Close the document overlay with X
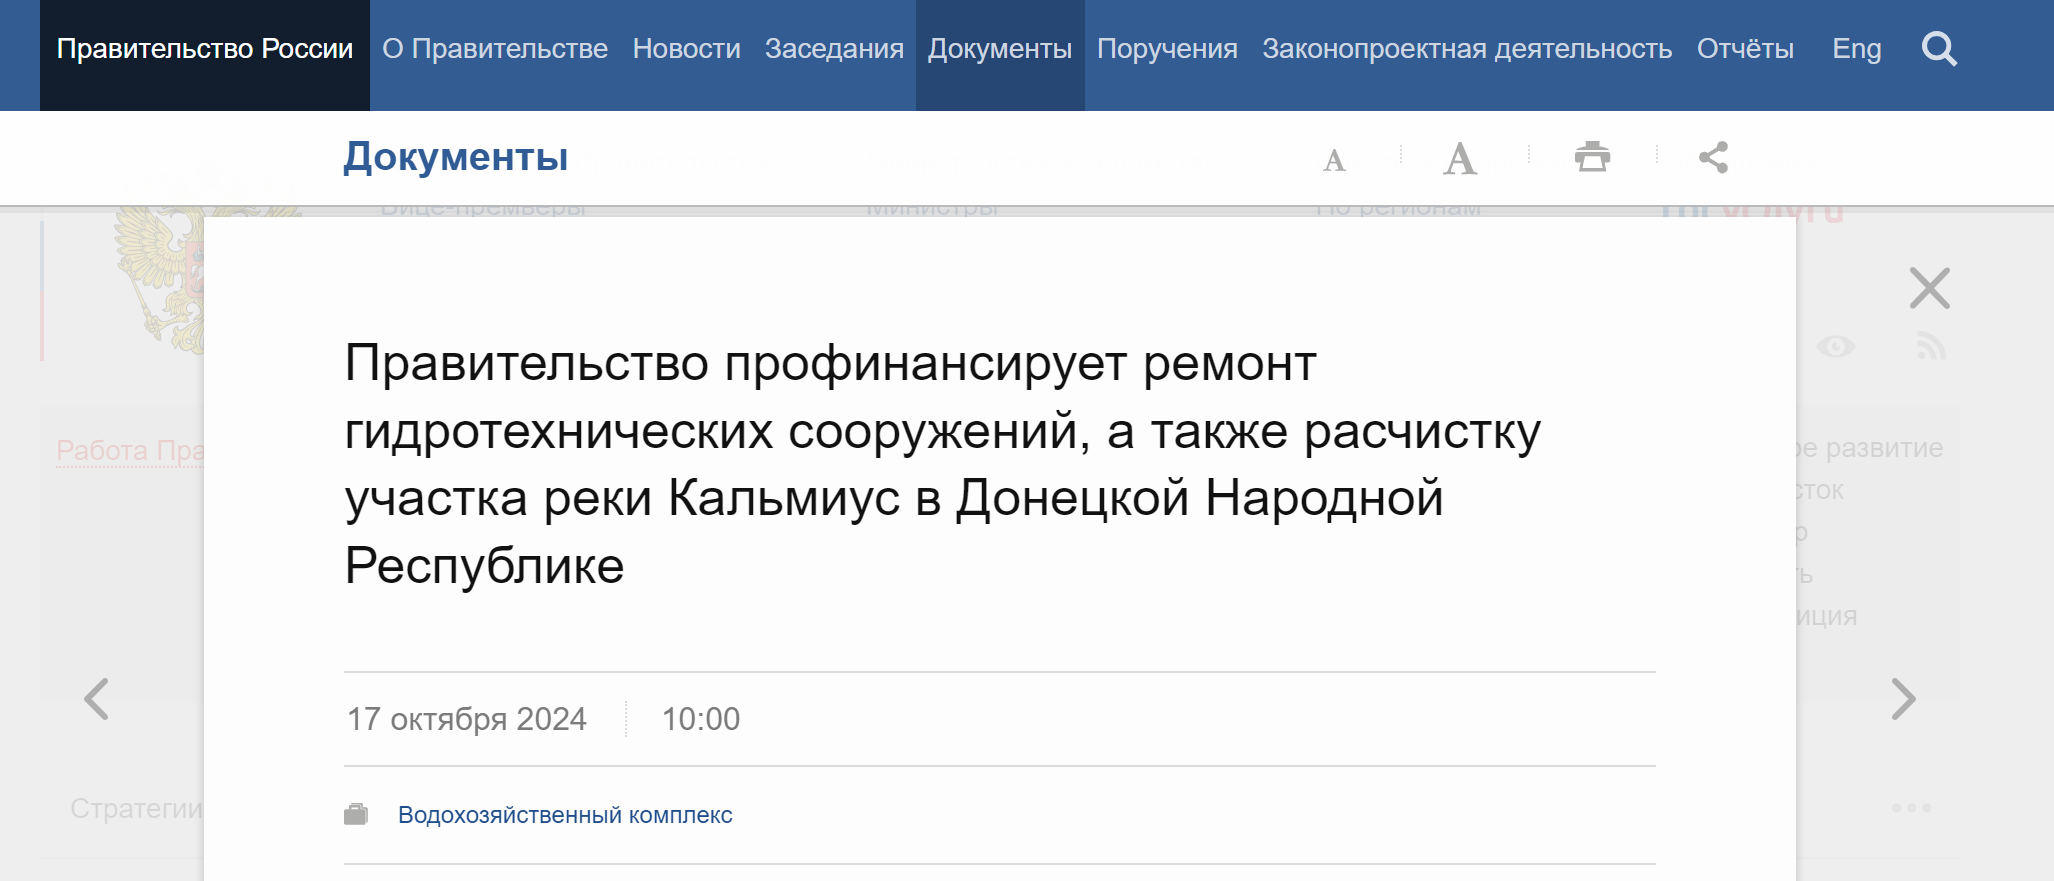2054x881 pixels. [x=1929, y=288]
